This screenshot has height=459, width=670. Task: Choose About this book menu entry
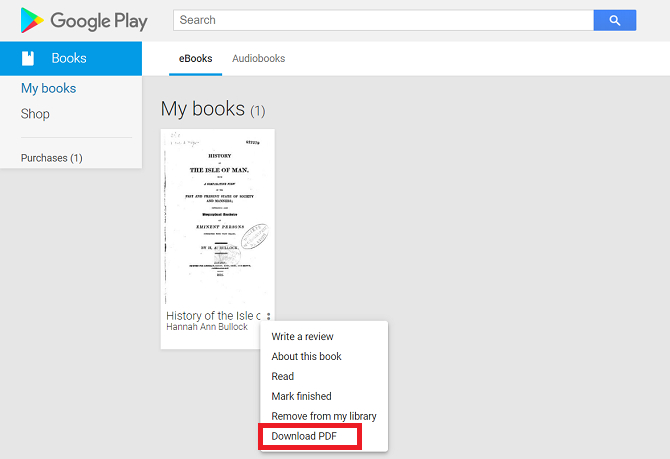click(306, 357)
